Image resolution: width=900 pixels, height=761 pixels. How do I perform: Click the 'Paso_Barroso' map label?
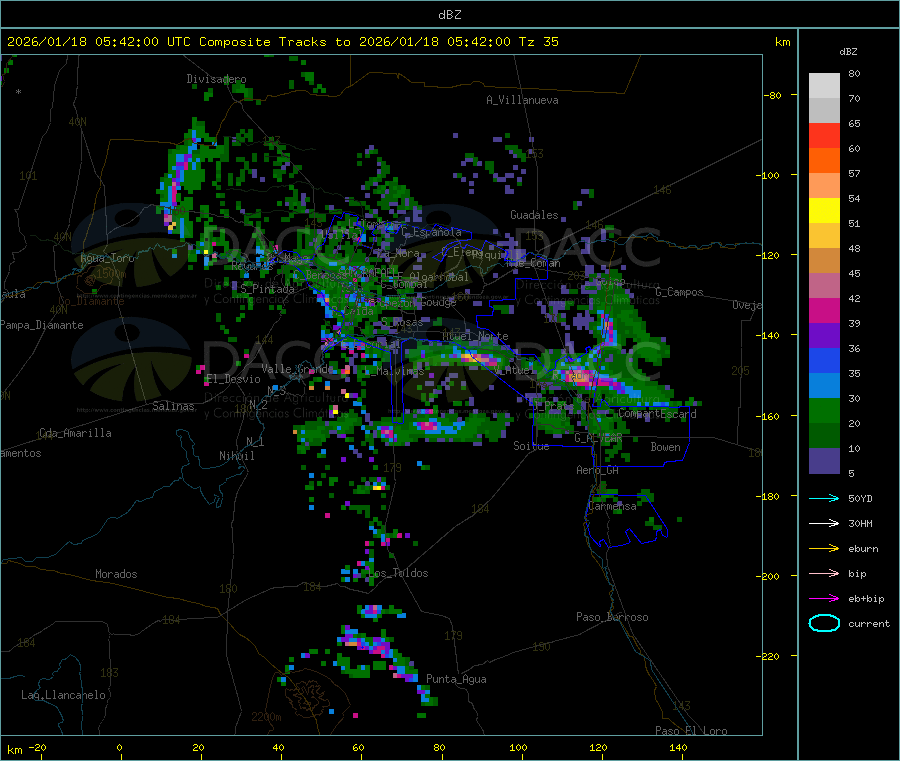[612, 617]
